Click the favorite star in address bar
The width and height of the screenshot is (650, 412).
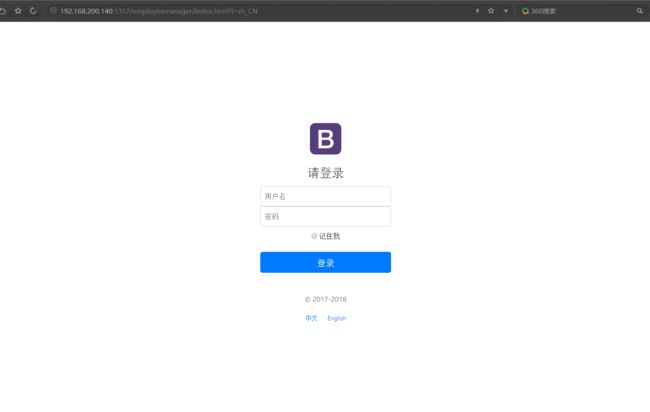click(491, 11)
